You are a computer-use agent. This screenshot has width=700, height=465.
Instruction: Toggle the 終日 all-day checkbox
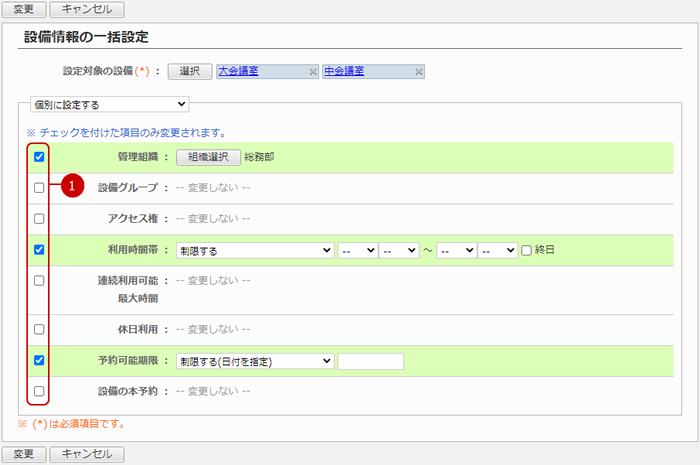[x=526, y=250]
